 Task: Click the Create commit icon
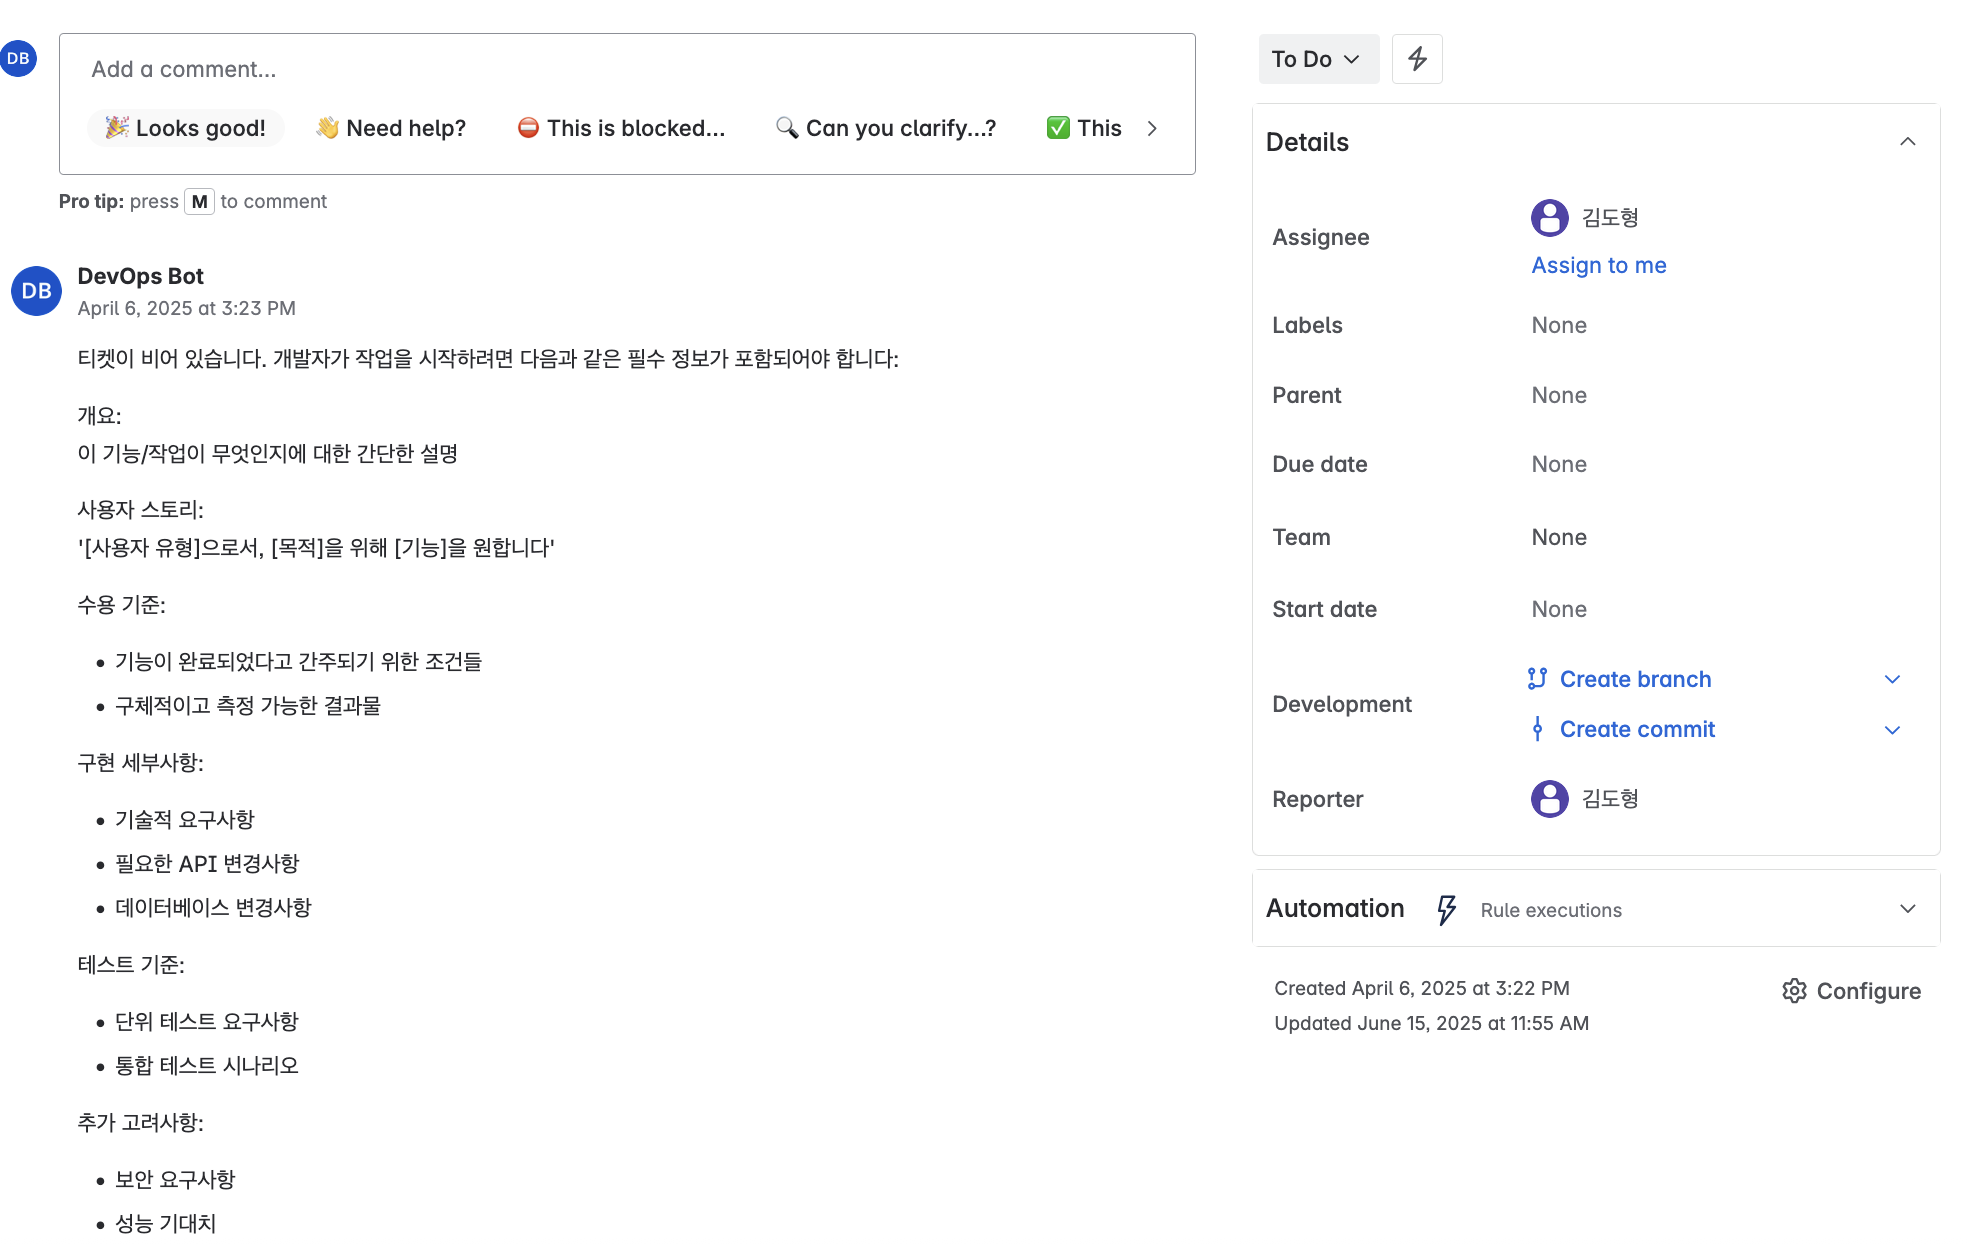[1537, 729]
